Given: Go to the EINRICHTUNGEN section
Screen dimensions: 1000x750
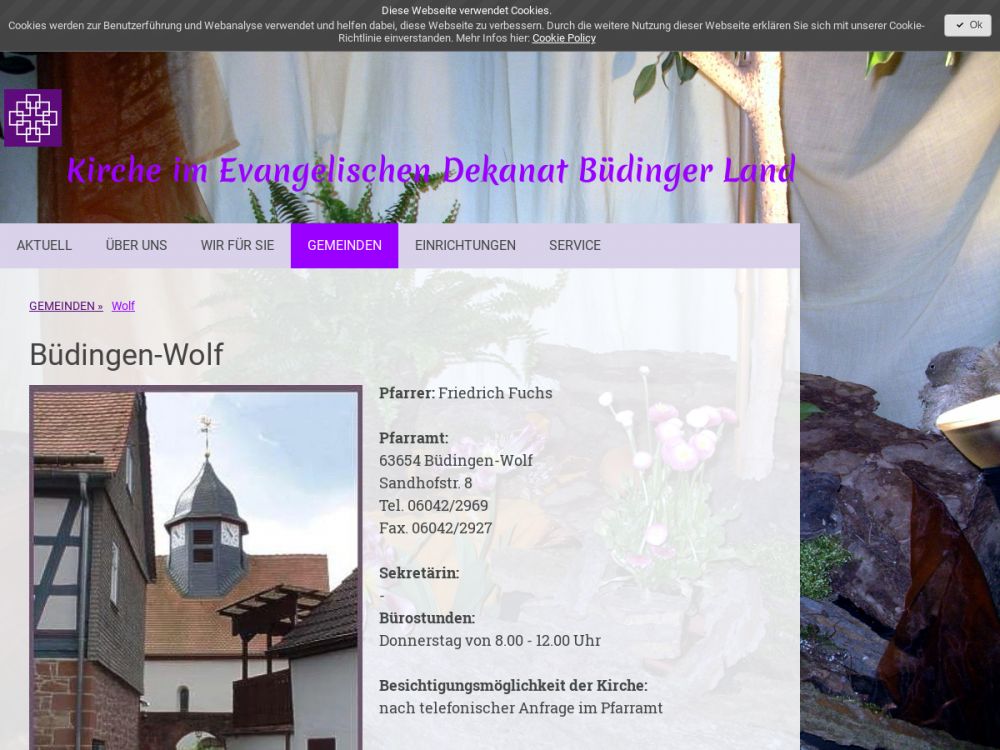Looking at the screenshot, I should [465, 245].
